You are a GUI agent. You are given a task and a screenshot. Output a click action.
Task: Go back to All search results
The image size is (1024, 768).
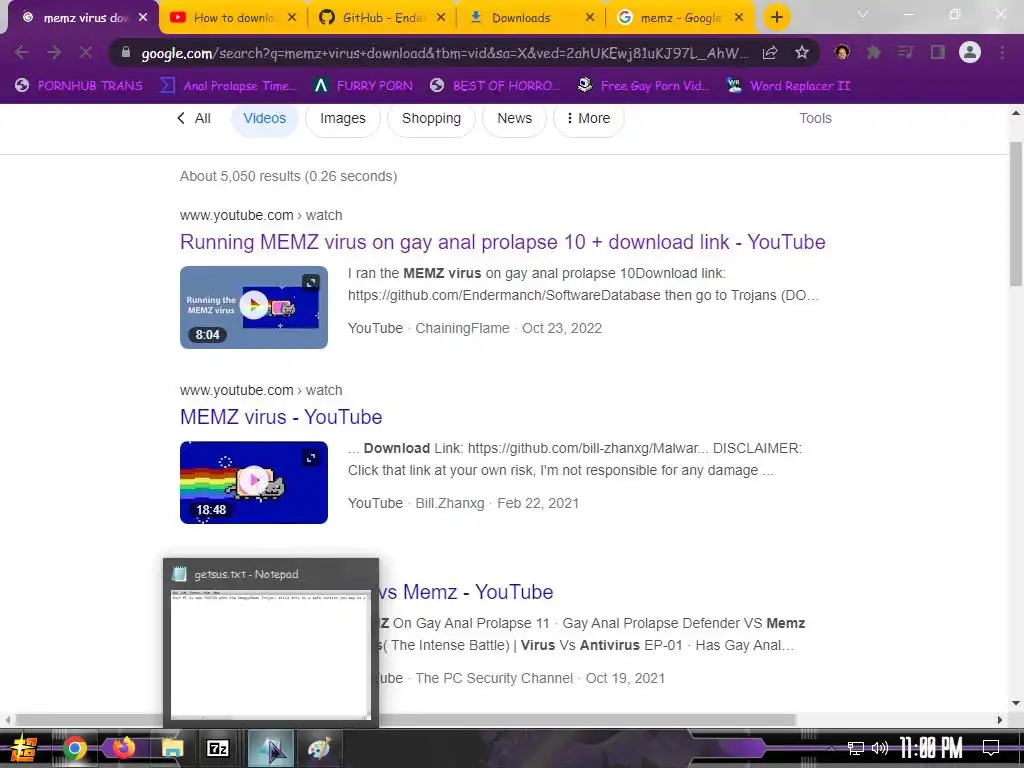coord(194,118)
